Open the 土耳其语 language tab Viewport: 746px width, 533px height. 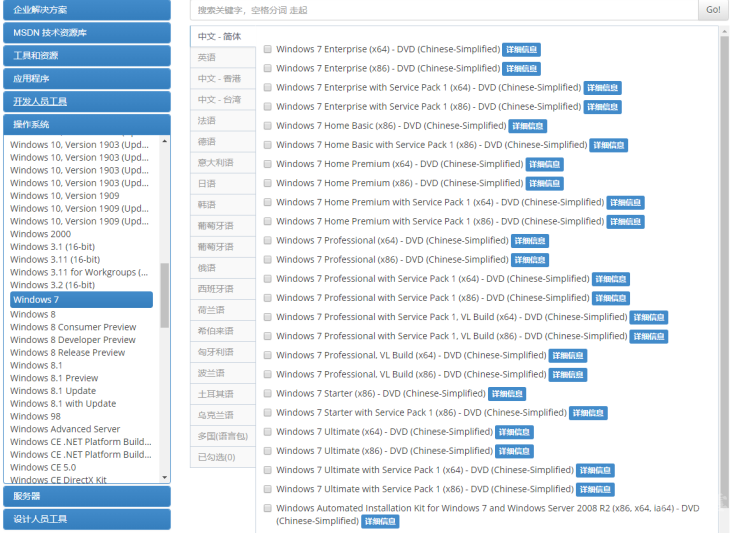click(223, 394)
